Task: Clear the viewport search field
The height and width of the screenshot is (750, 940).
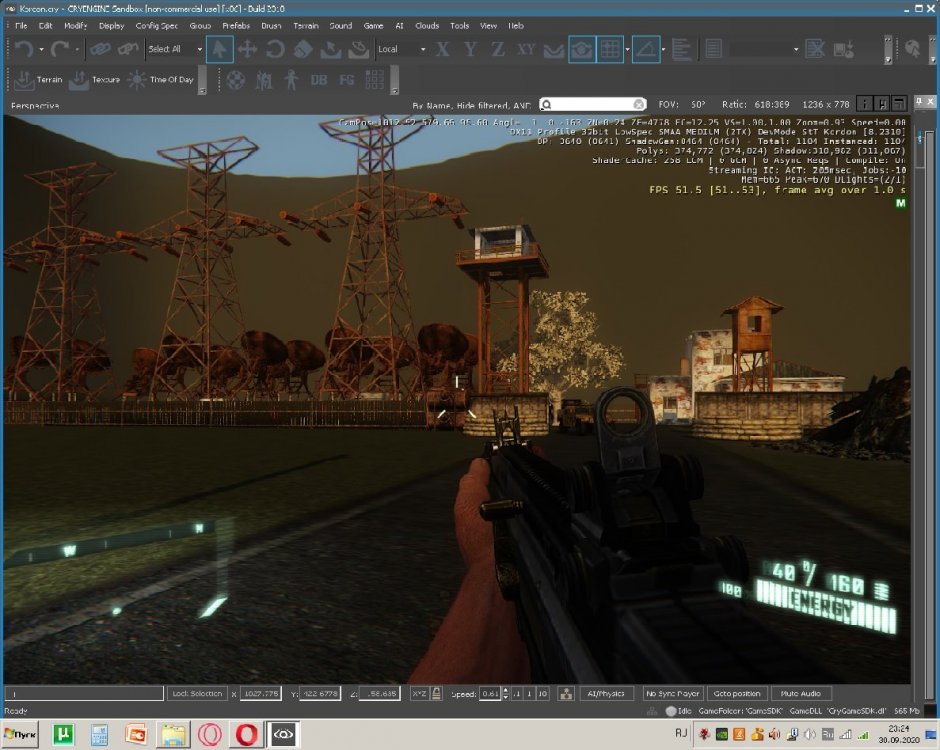Action: point(638,104)
